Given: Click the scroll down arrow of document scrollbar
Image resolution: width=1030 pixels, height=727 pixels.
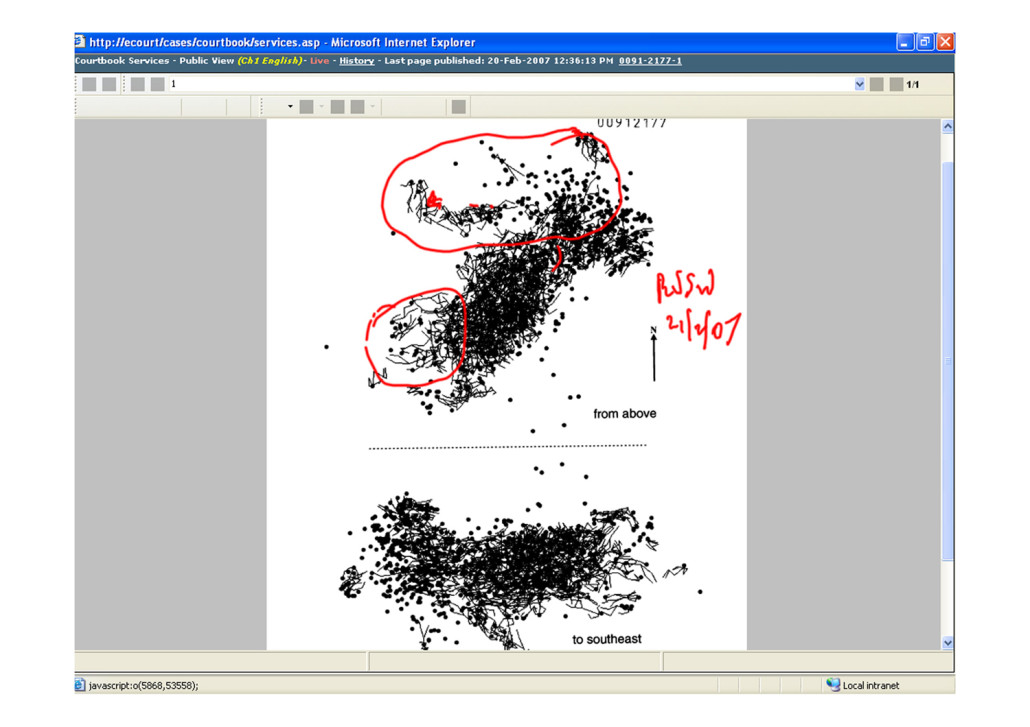Looking at the screenshot, I should [x=947, y=642].
